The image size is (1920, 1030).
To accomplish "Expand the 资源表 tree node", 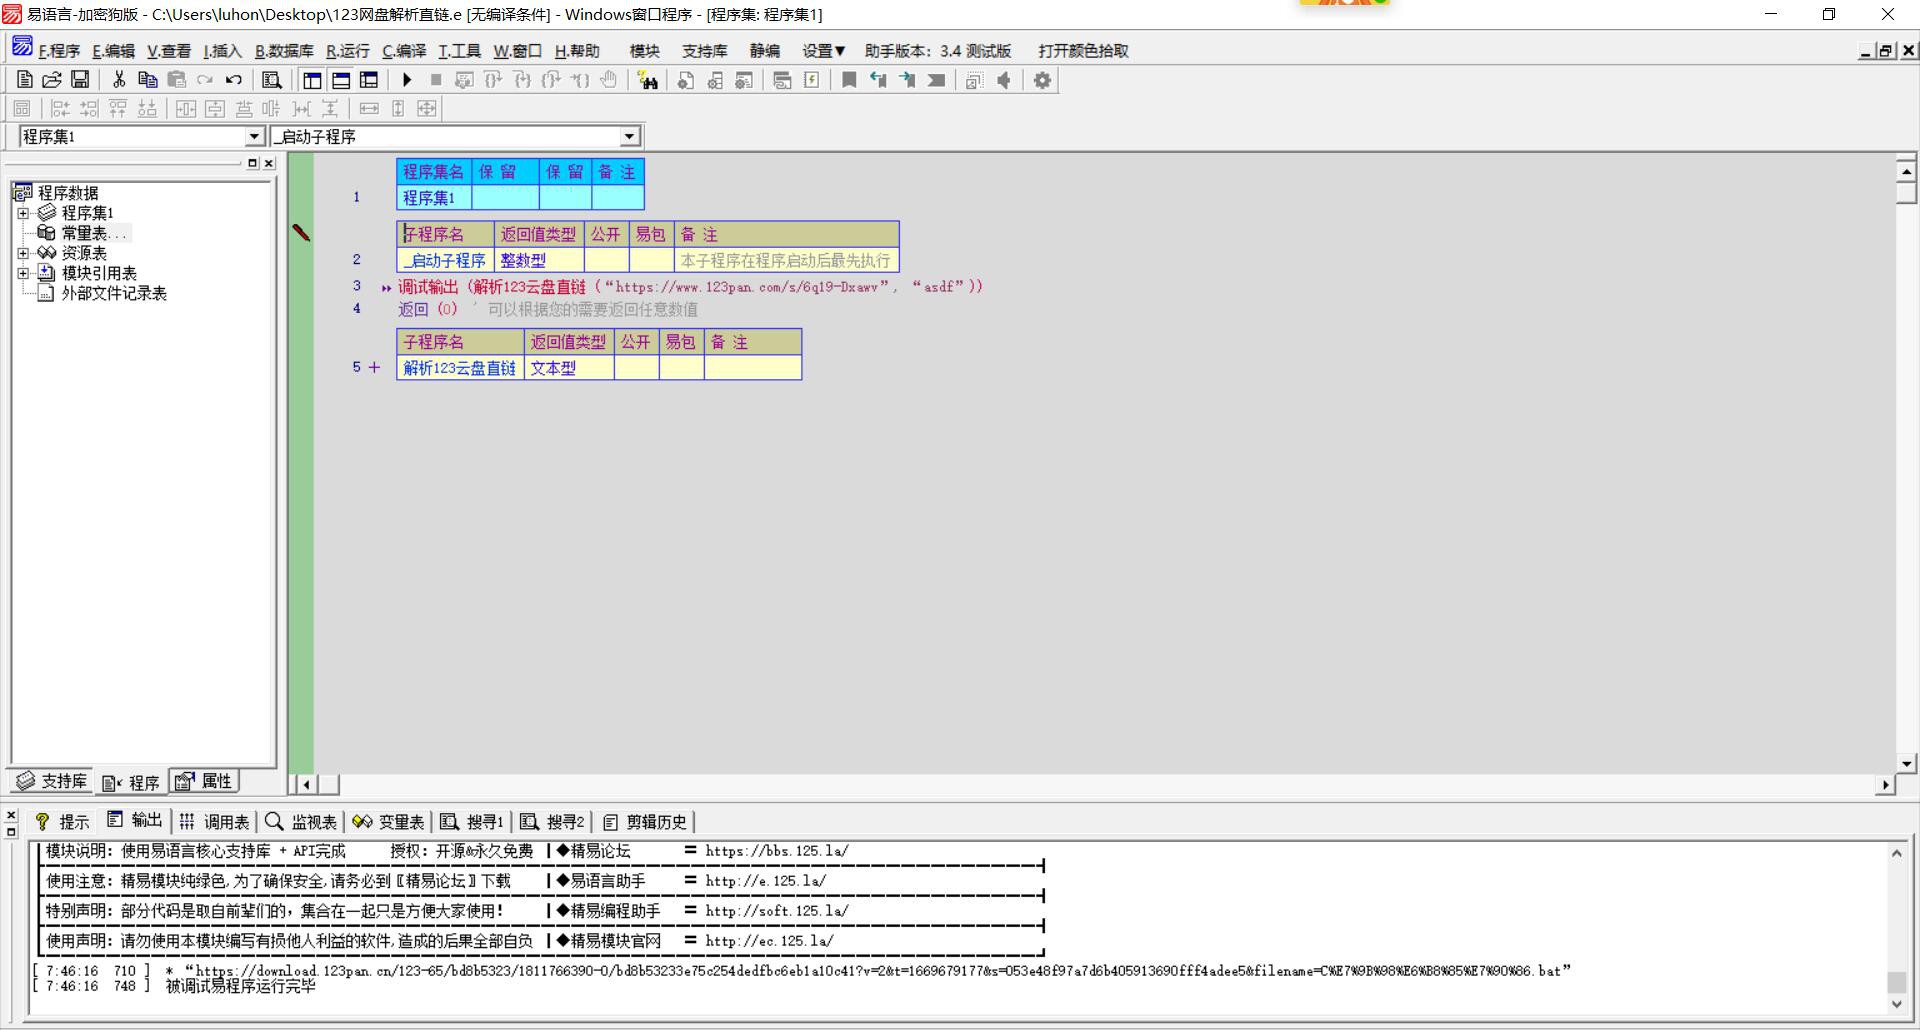I will coord(23,253).
